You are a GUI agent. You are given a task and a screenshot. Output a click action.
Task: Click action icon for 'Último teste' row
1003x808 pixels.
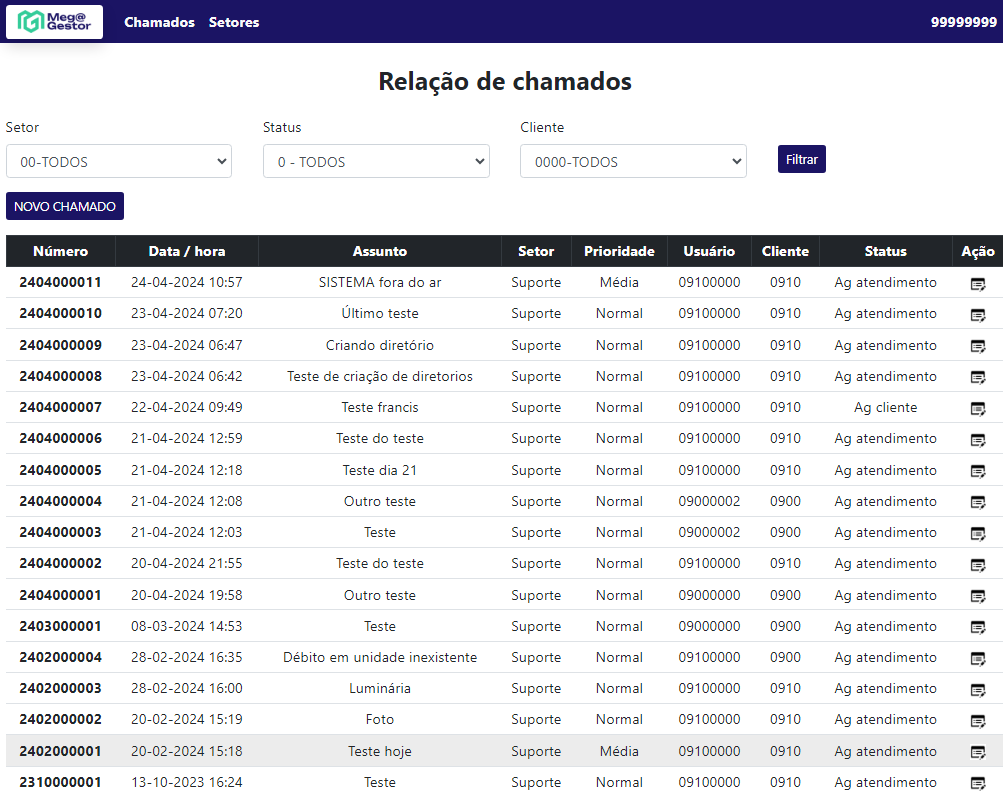pos(977,315)
